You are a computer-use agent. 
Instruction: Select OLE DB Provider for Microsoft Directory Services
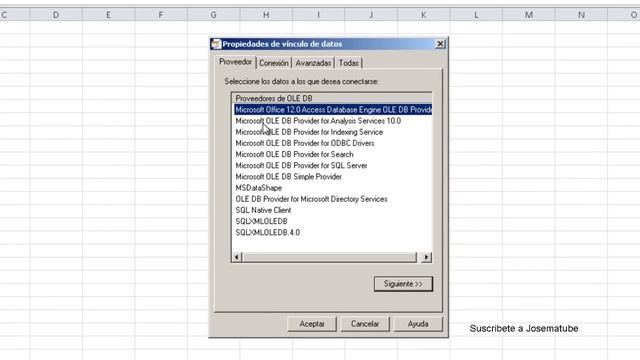tap(311, 199)
